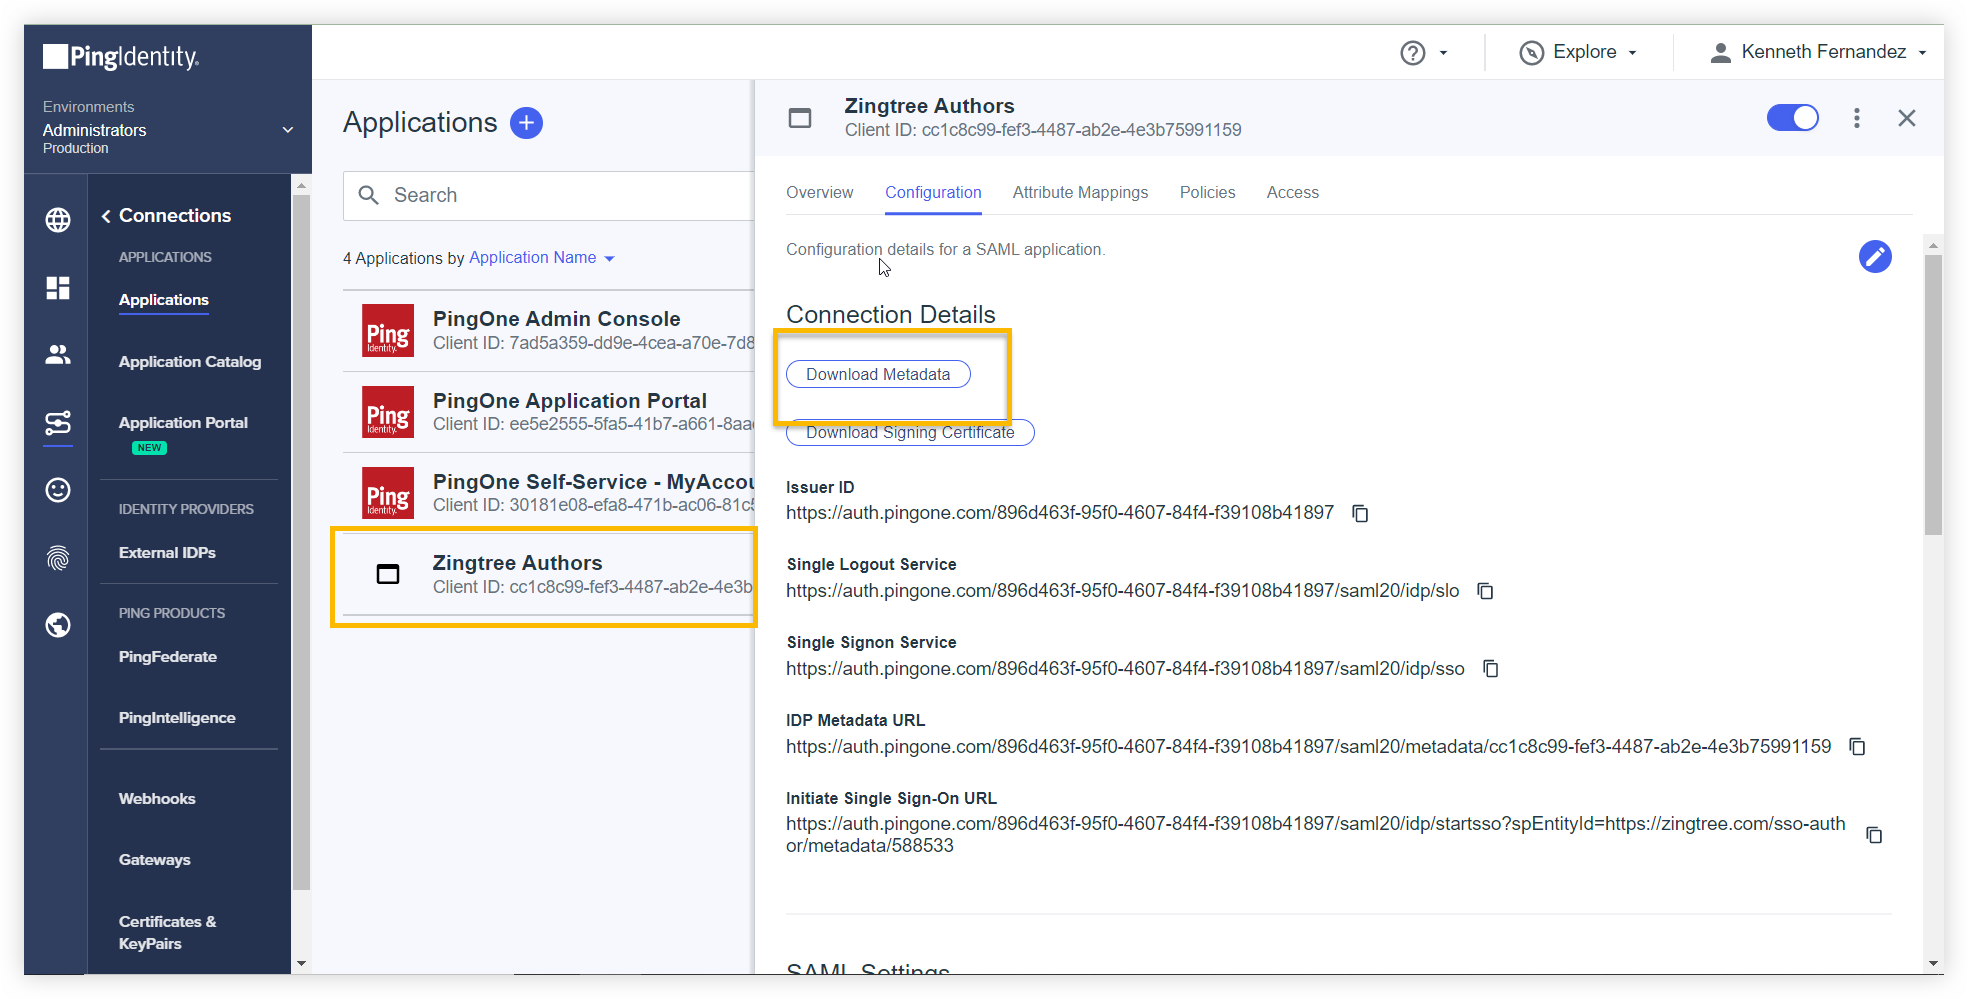The image size is (1968, 999).
Task: Click the PingOne Self-Service logo icon
Action: tap(388, 493)
